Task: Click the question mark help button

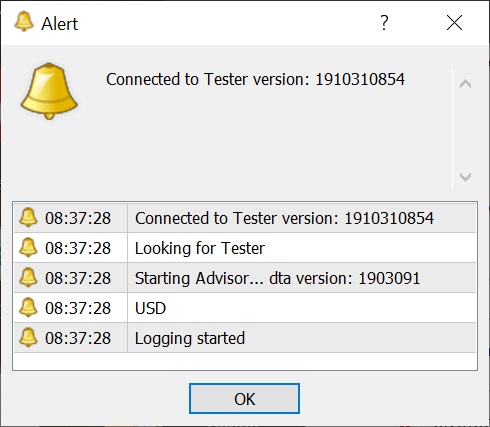Action: tap(384, 23)
